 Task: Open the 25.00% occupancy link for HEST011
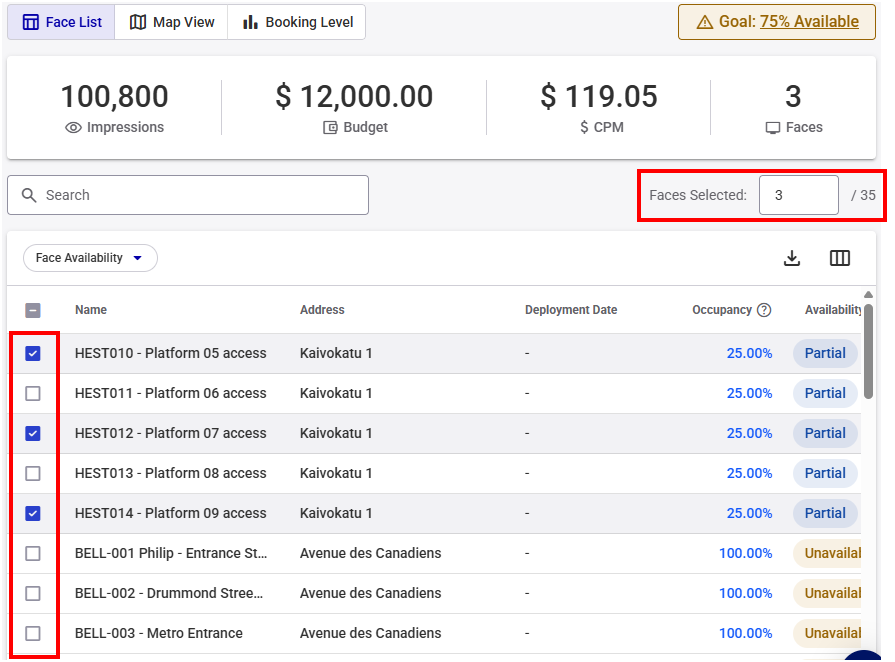click(x=749, y=393)
